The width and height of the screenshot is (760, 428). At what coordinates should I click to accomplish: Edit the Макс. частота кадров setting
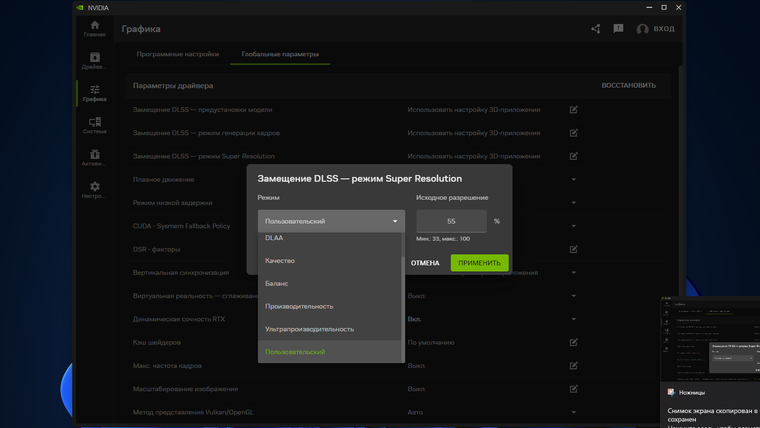573,365
